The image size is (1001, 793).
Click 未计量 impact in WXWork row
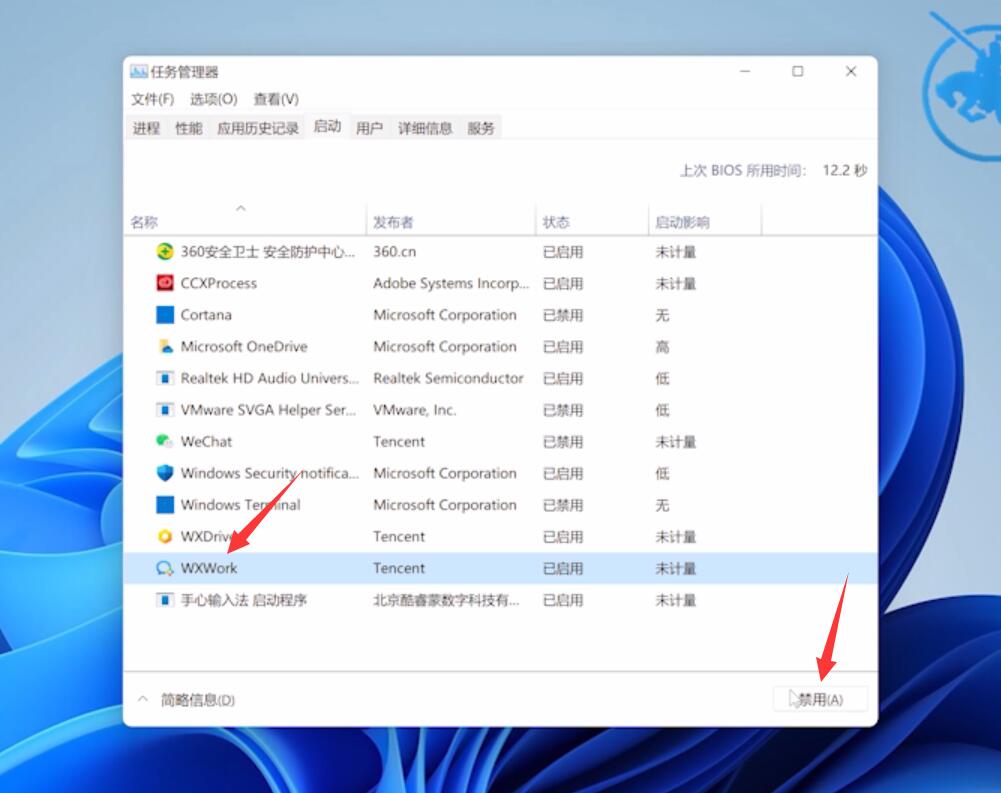point(675,568)
